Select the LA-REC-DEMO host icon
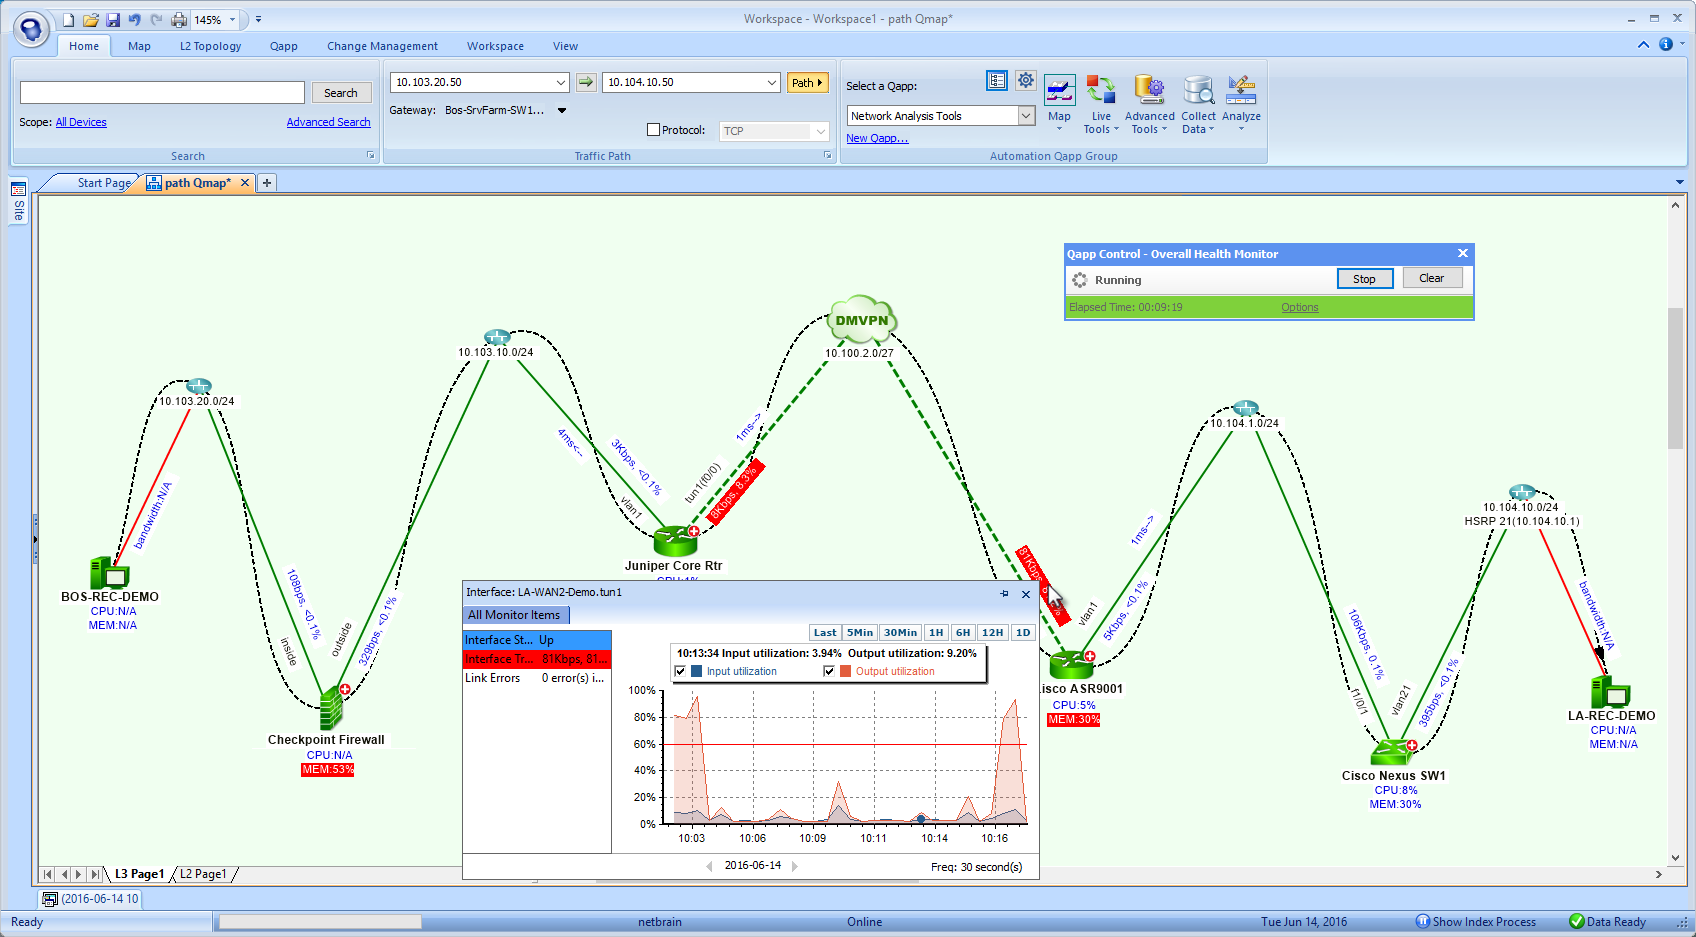The image size is (1696, 937). [x=1610, y=692]
